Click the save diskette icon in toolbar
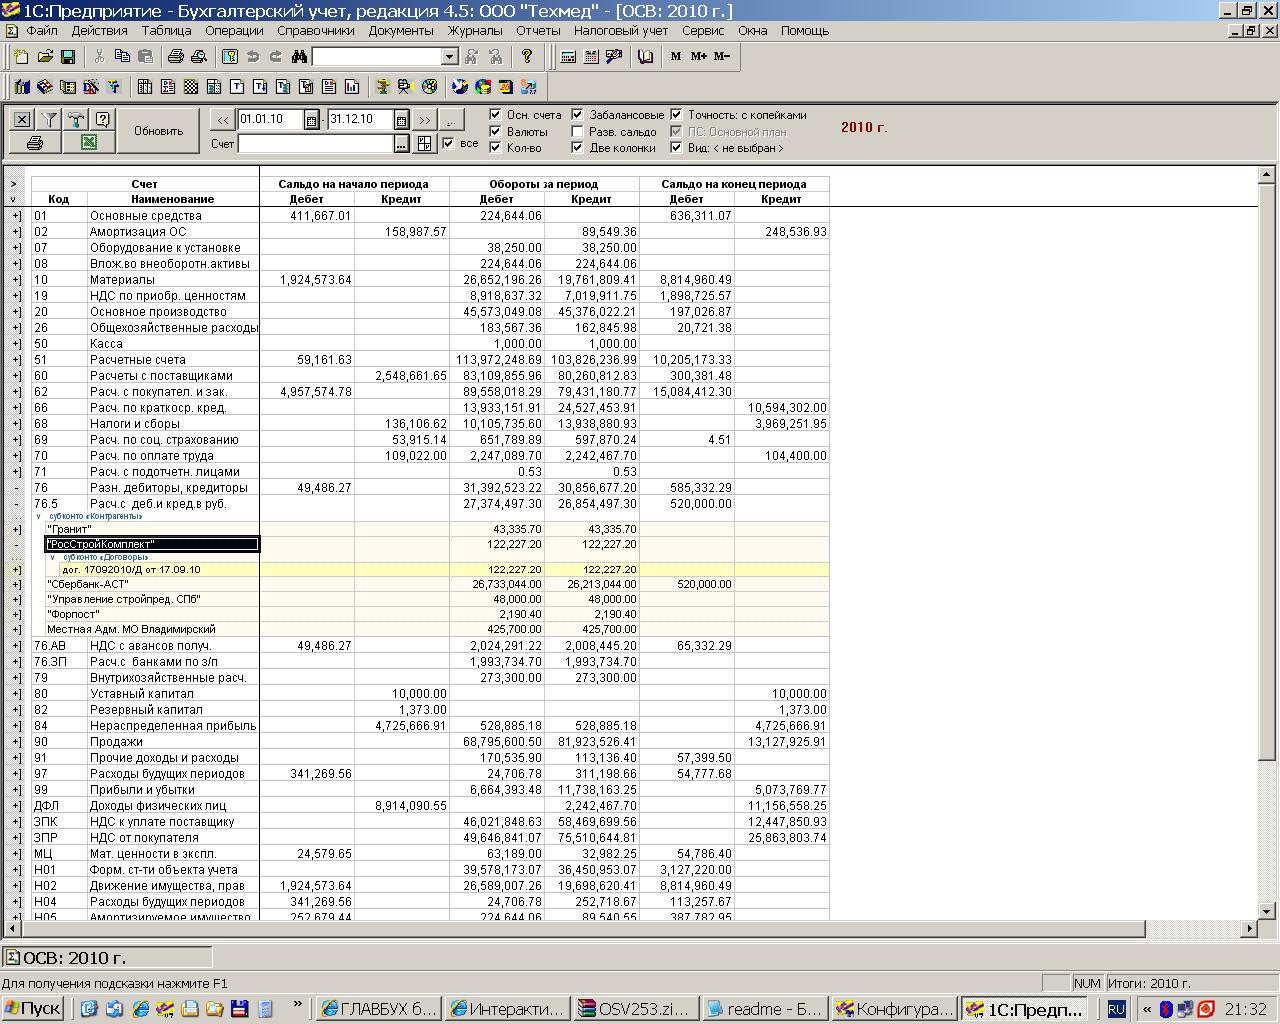1280x1024 pixels. [68, 57]
